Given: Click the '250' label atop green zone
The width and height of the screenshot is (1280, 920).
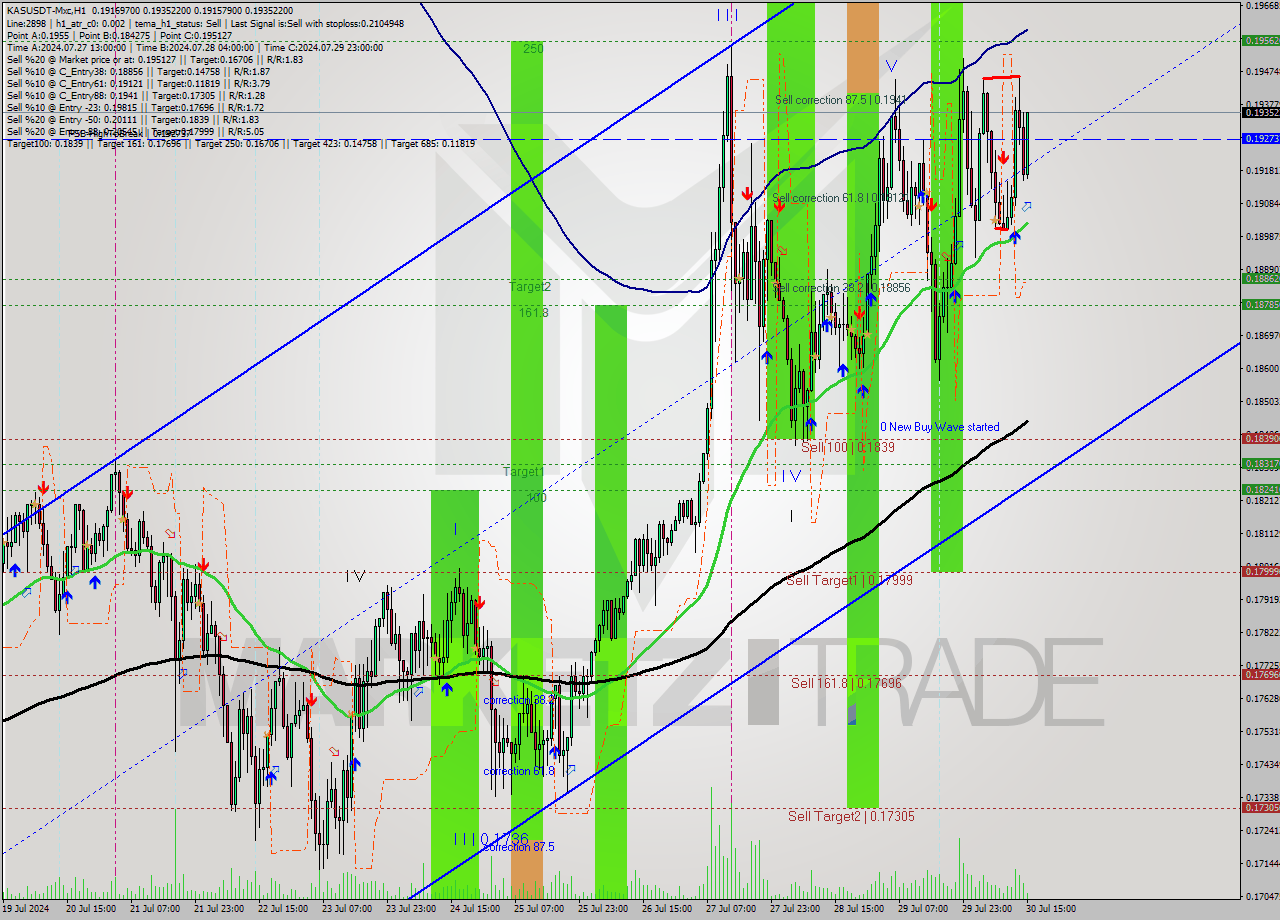Looking at the screenshot, I should click(x=532, y=48).
